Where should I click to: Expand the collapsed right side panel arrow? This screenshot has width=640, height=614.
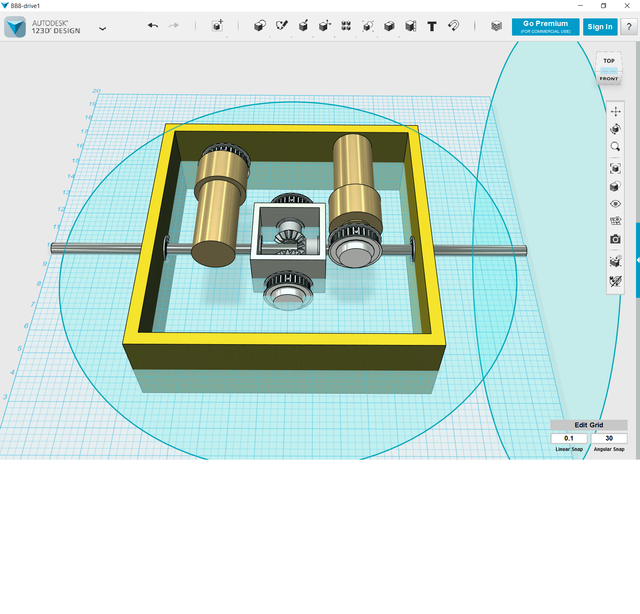coord(638,260)
